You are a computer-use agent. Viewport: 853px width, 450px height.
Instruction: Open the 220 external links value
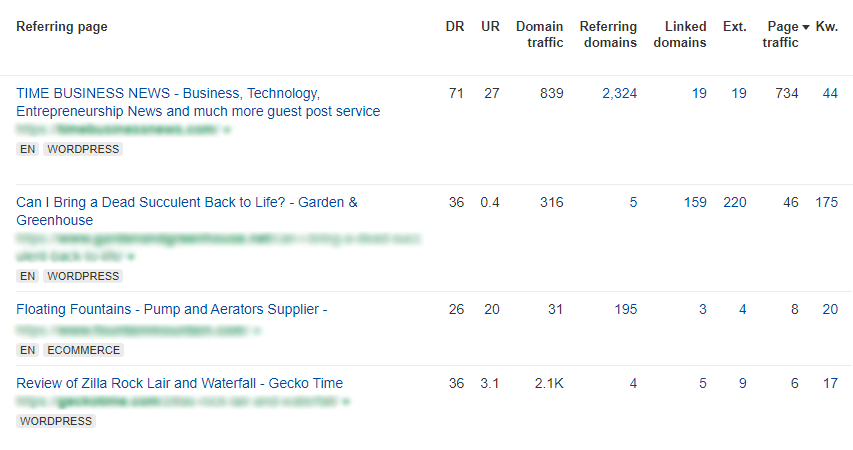click(x=735, y=202)
